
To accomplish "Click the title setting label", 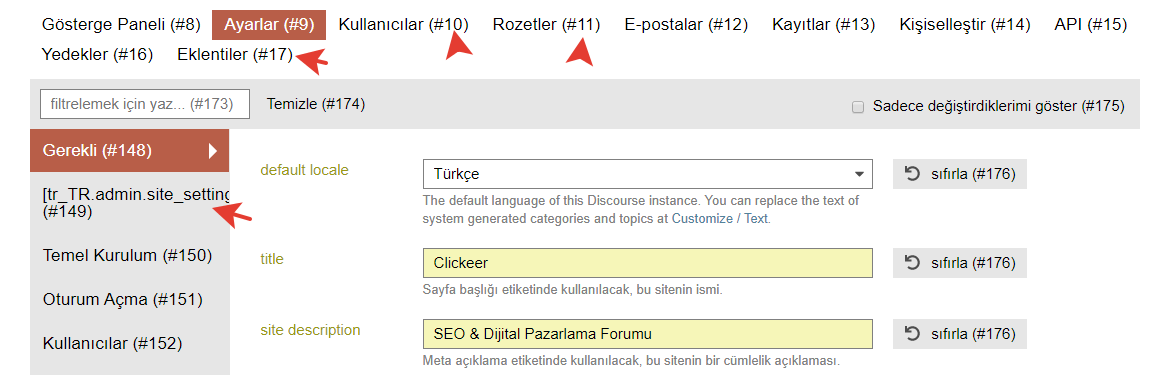I will pos(272,259).
